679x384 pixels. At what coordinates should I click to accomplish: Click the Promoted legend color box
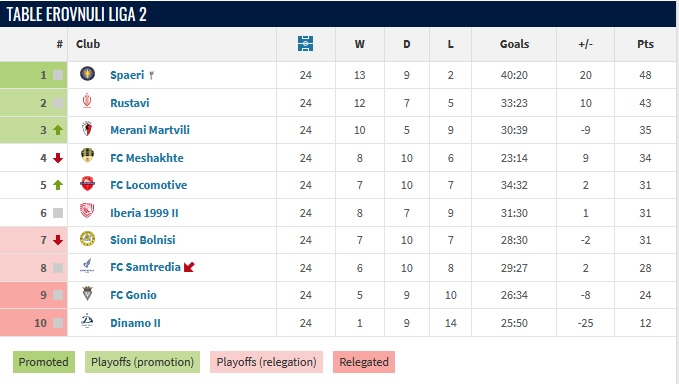(x=44, y=362)
